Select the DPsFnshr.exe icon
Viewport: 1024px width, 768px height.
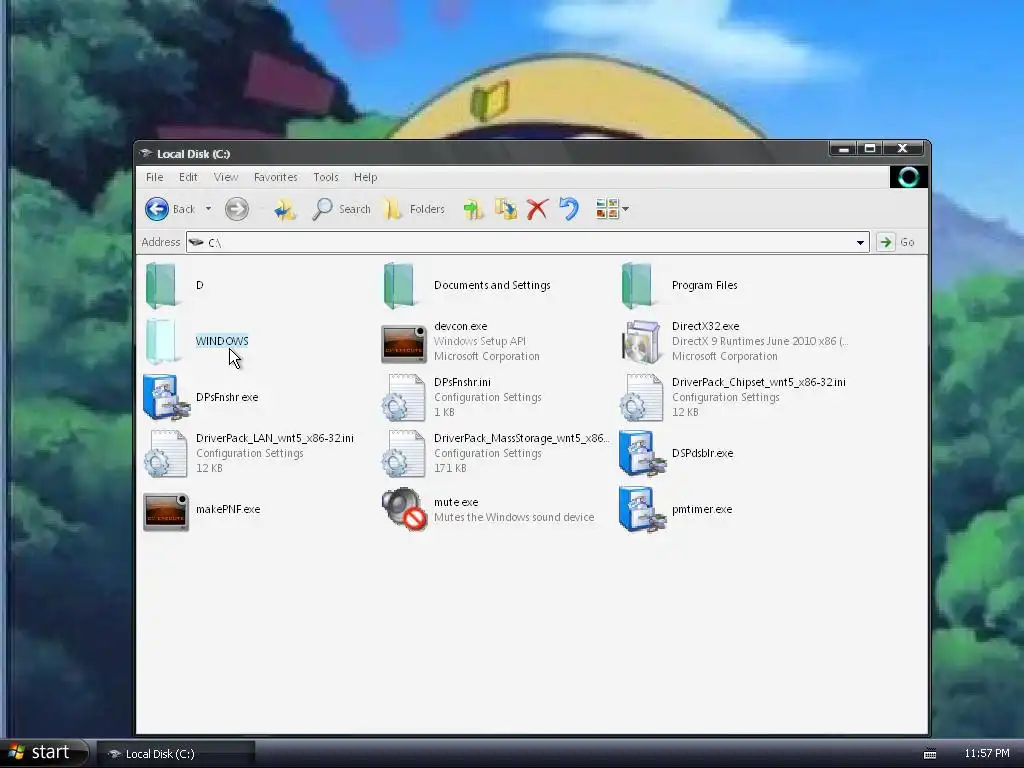pyautogui.click(x=166, y=397)
